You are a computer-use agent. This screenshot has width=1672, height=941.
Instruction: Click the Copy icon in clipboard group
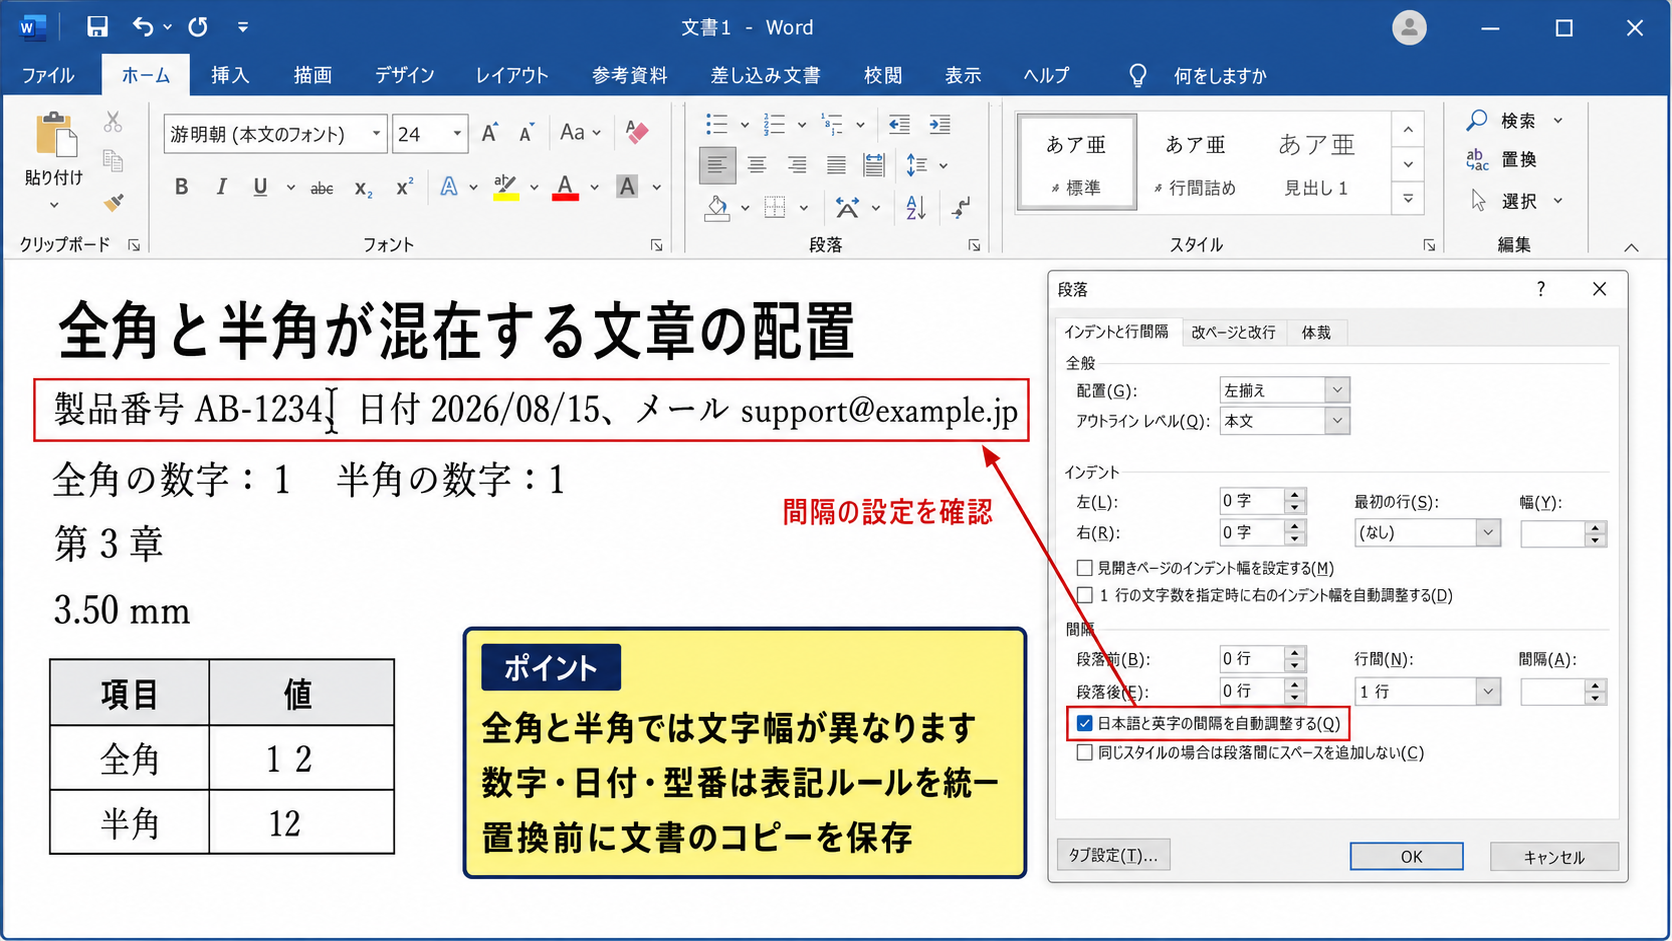point(113,161)
